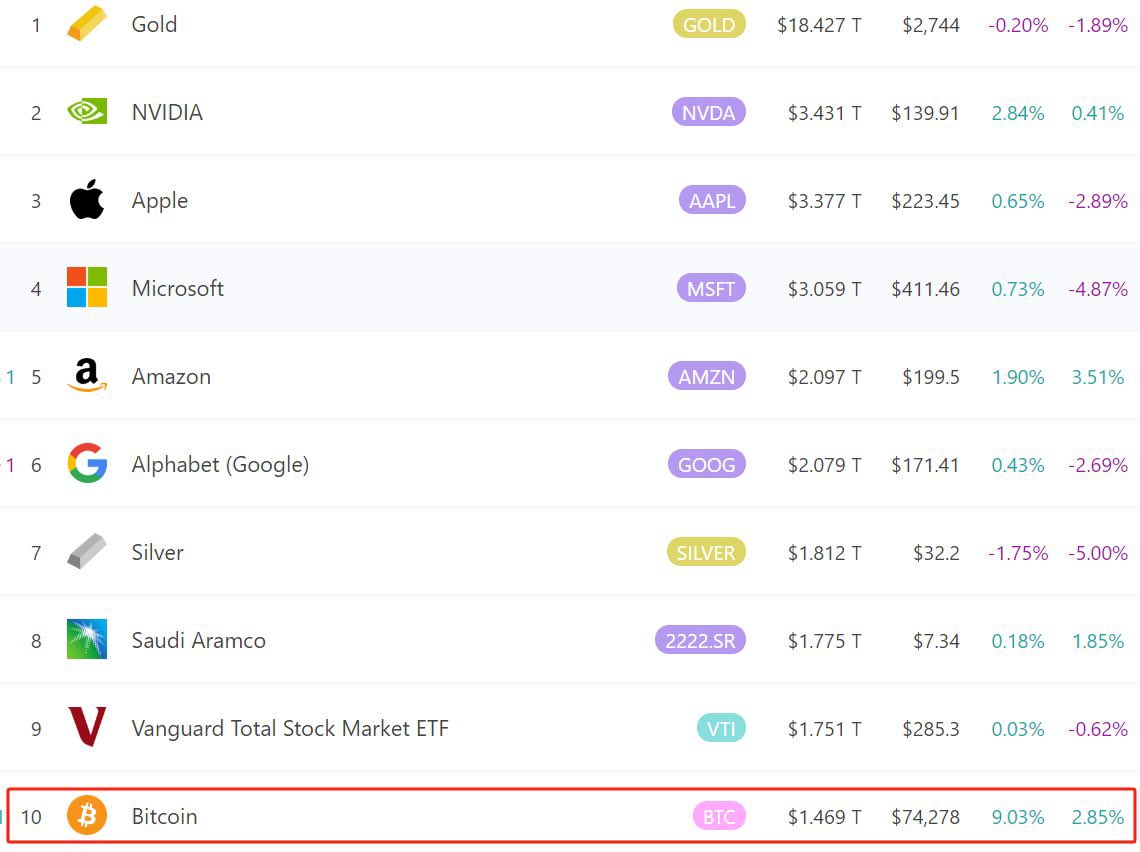Screen dimensions: 1140x852
Task: Select NVIDIA price $139.91
Action: pyautogui.click(x=926, y=113)
